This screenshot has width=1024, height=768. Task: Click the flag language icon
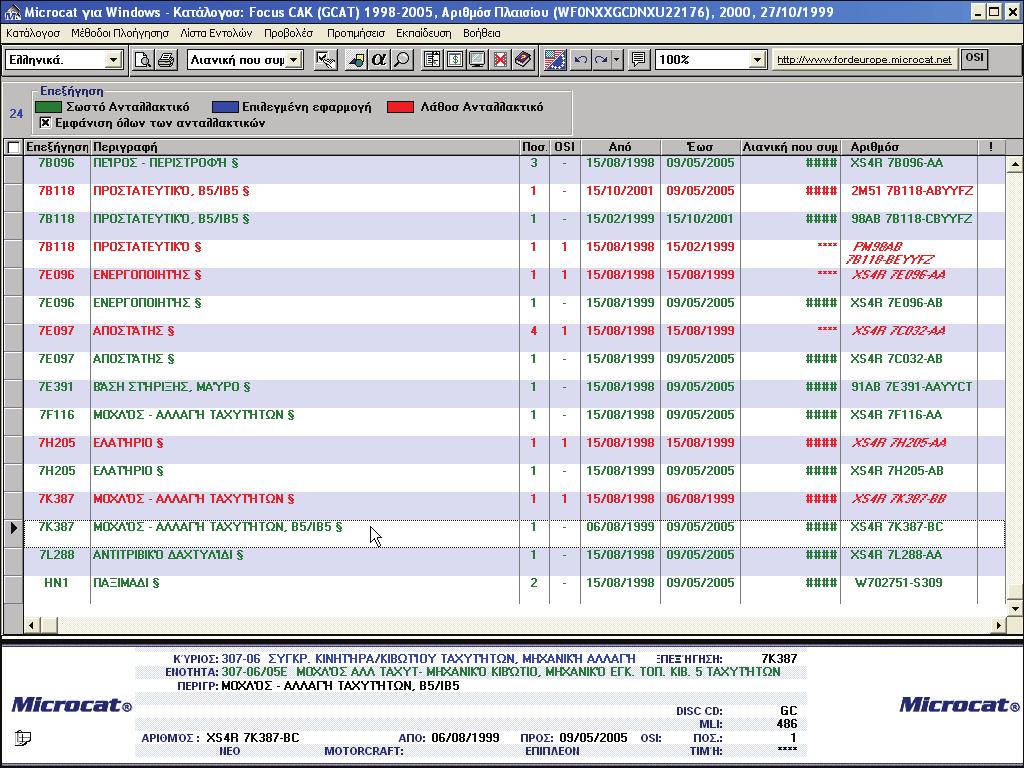[x=555, y=60]
